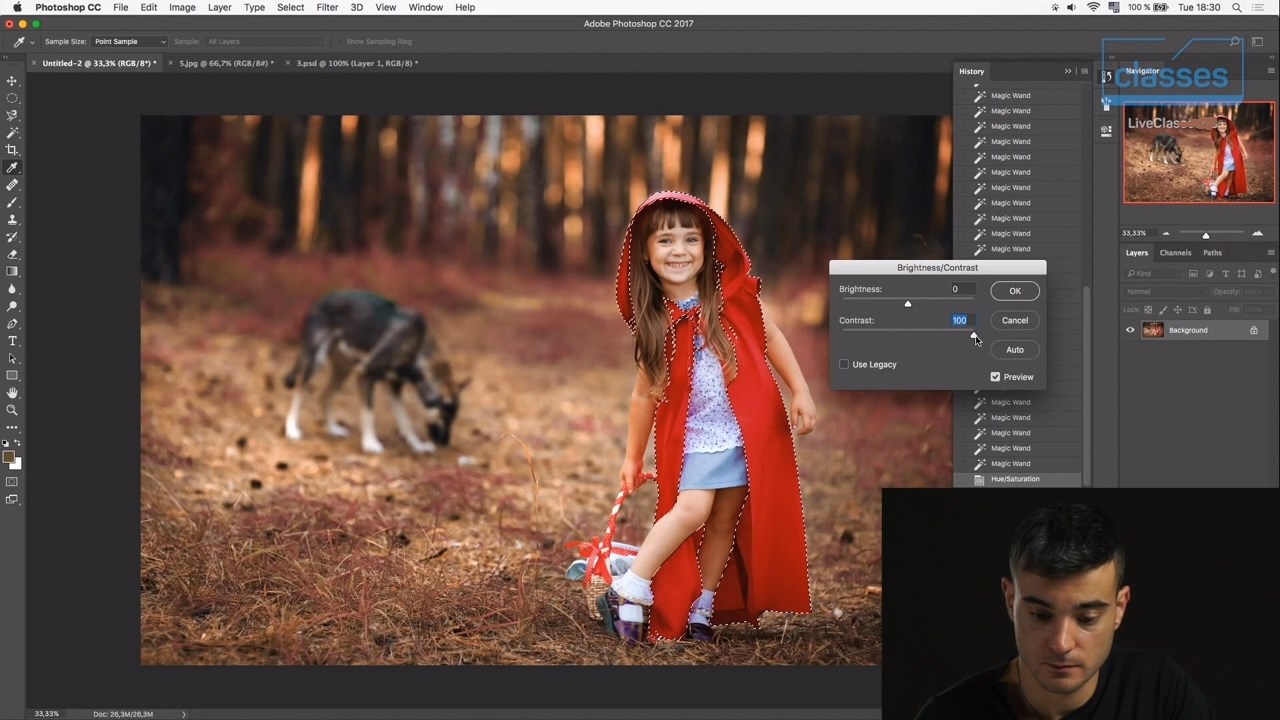Select the Eyedropper tool in the toolbar
The image size is (1280, 720).
[12, 167]
